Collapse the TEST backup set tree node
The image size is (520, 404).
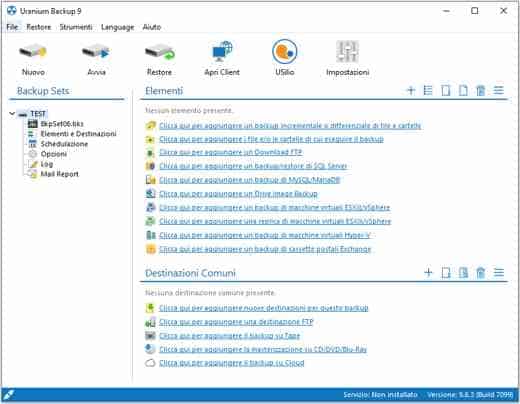[x=12, y=114]
